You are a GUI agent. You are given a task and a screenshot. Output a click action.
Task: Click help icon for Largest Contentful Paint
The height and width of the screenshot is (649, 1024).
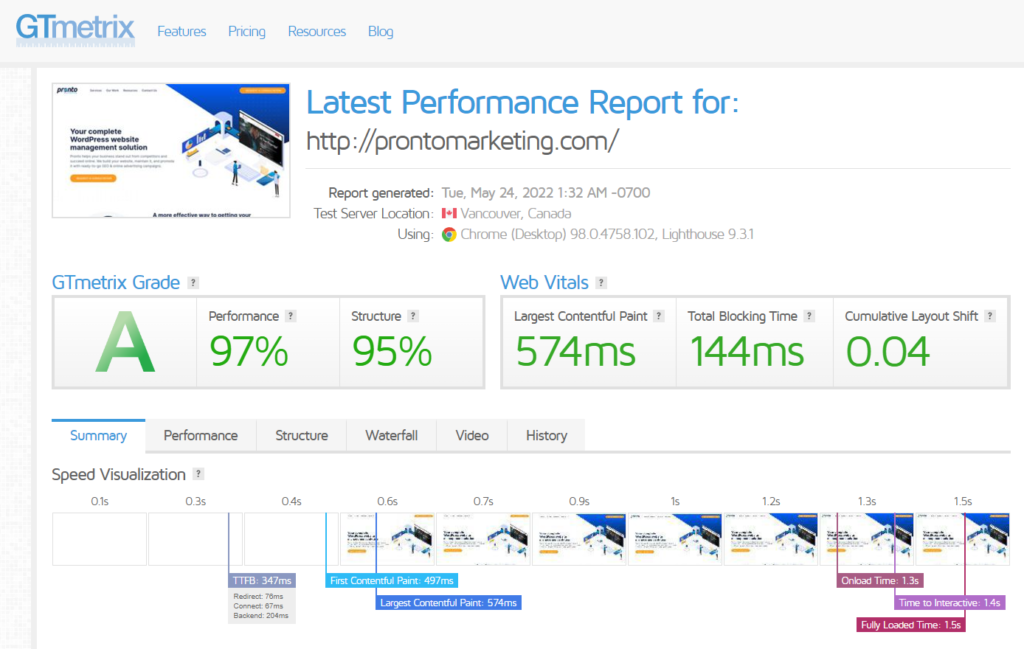659,316
